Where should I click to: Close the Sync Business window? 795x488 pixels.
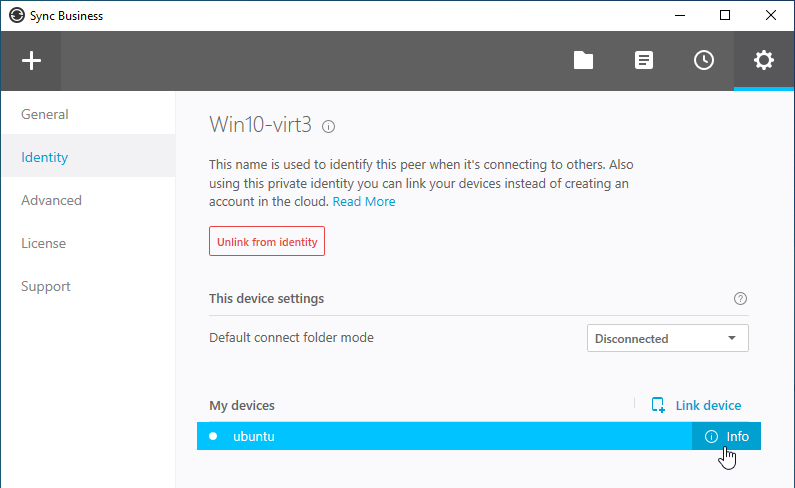771,15
